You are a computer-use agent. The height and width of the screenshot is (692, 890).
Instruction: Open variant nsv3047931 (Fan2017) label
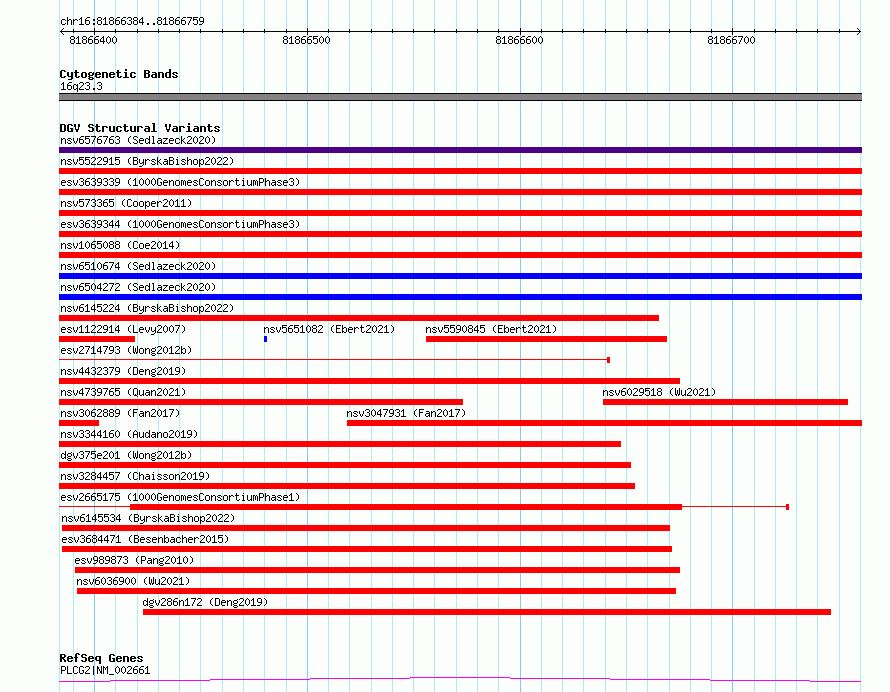point(406,413)
